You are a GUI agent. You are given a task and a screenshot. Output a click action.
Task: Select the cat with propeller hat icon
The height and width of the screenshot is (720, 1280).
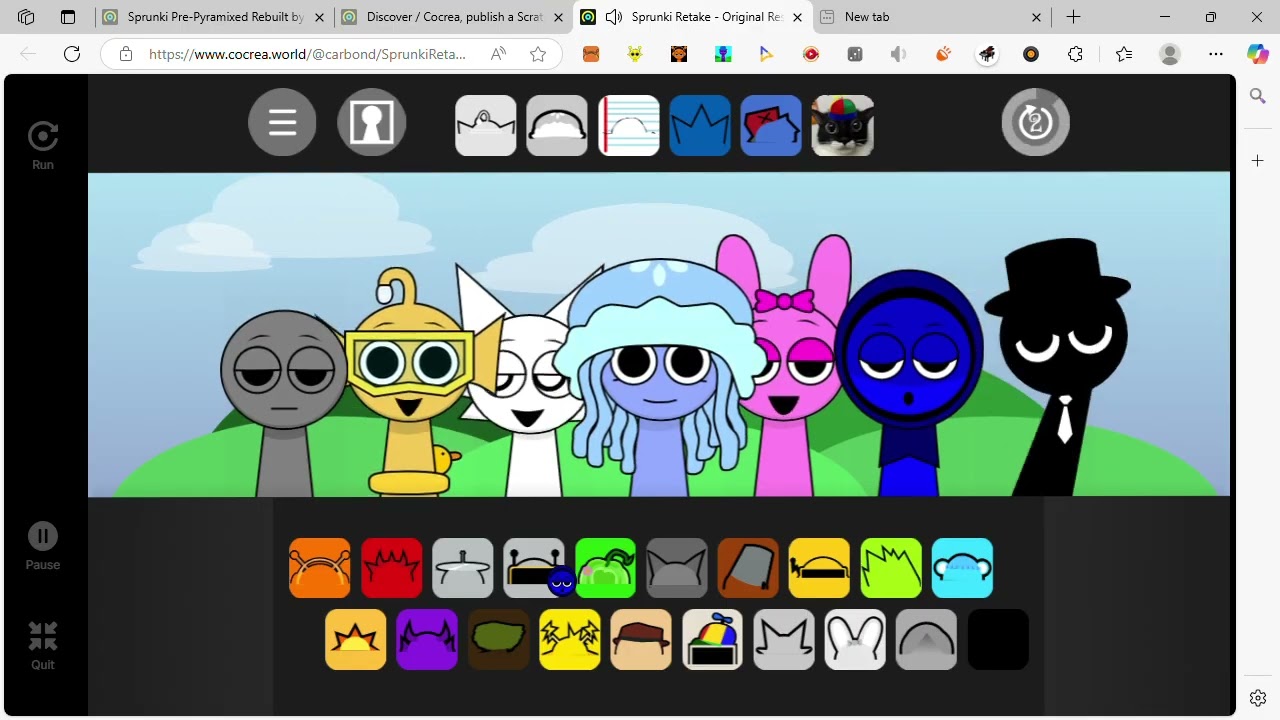(843, 126)
